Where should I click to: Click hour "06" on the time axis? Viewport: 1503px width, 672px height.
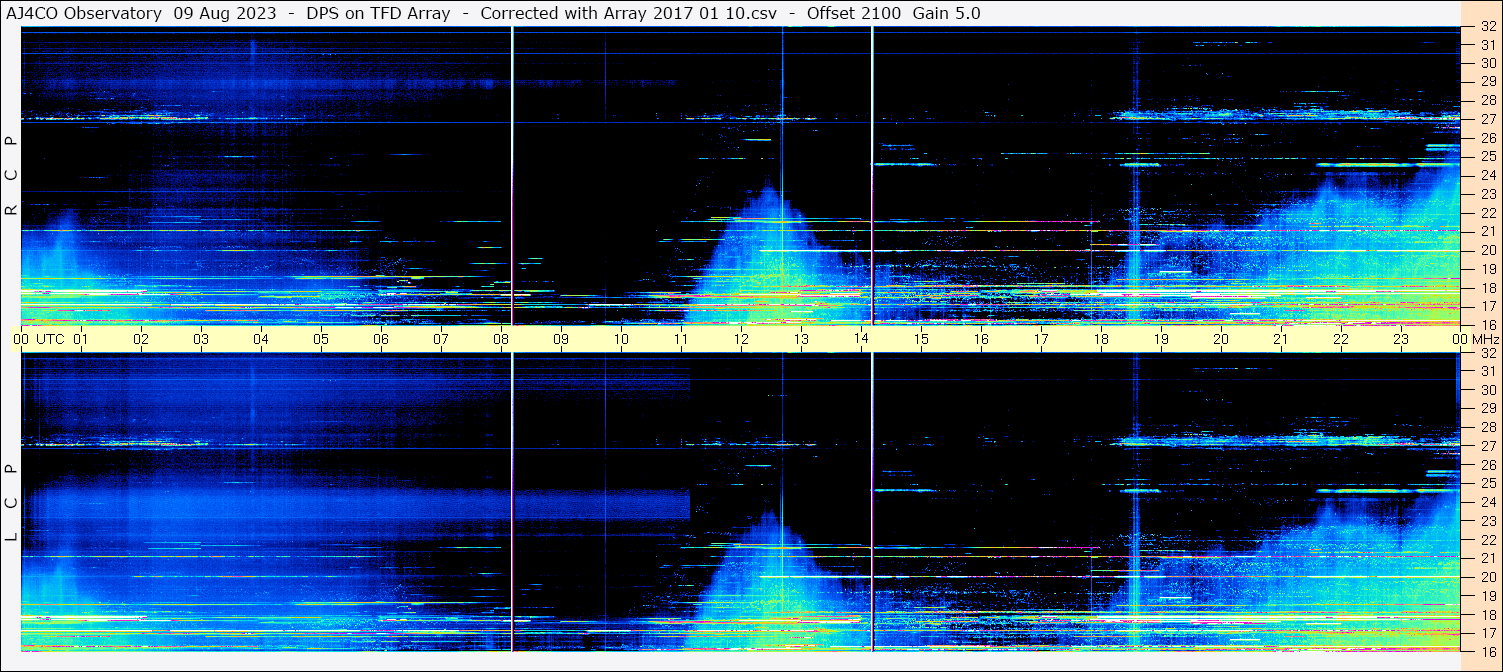tap(381, 339)
